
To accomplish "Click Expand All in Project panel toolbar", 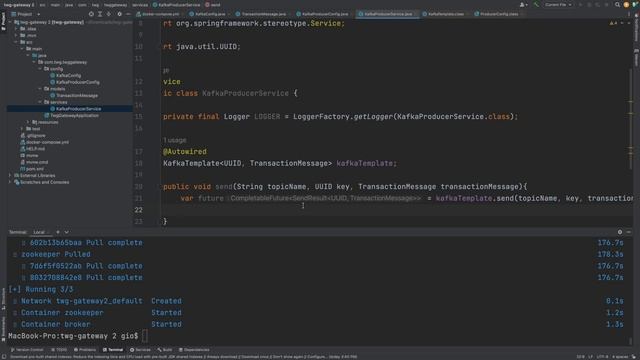I will click(100, 14).
